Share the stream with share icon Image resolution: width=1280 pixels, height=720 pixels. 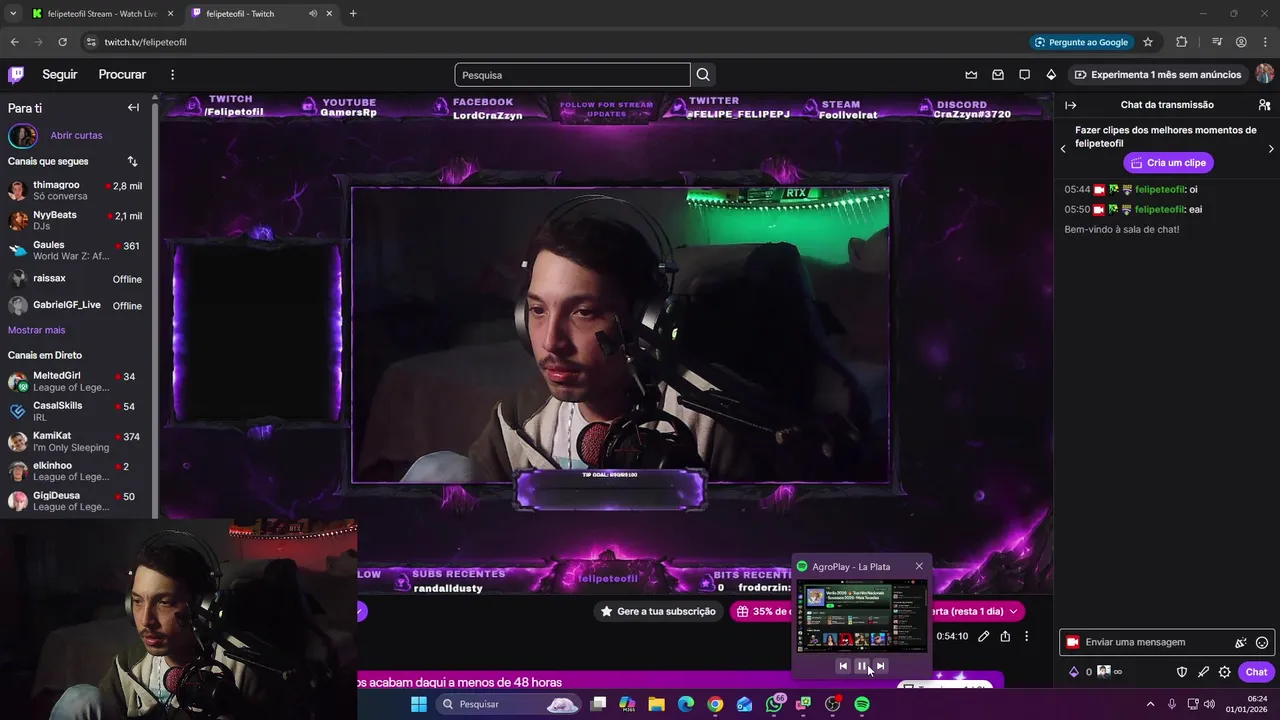click(x=1005, y=636)
